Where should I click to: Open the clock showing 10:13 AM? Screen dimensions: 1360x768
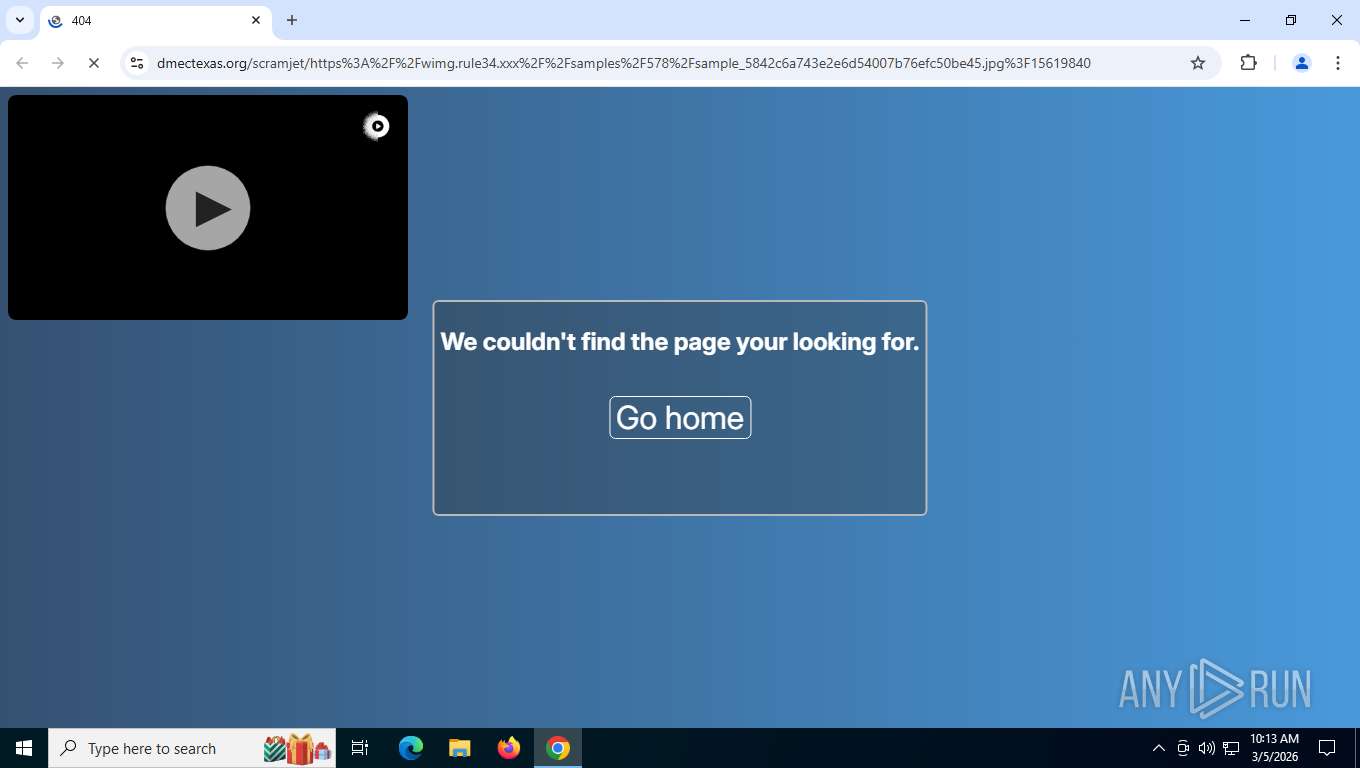point(1274,748)
